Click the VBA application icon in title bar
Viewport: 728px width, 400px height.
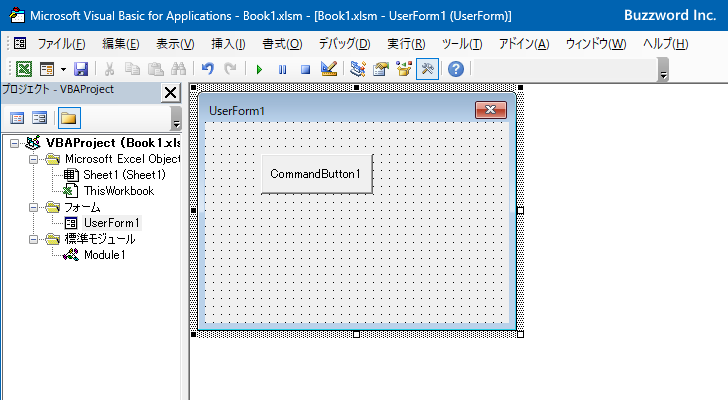click(17, 15)
